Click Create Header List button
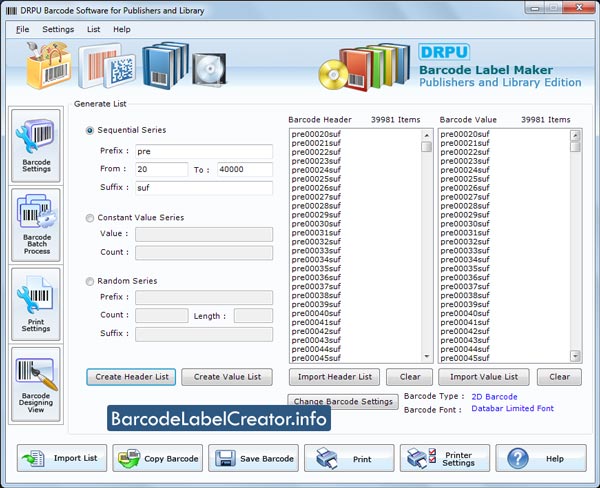600x488 pixels. coord(131,377)
